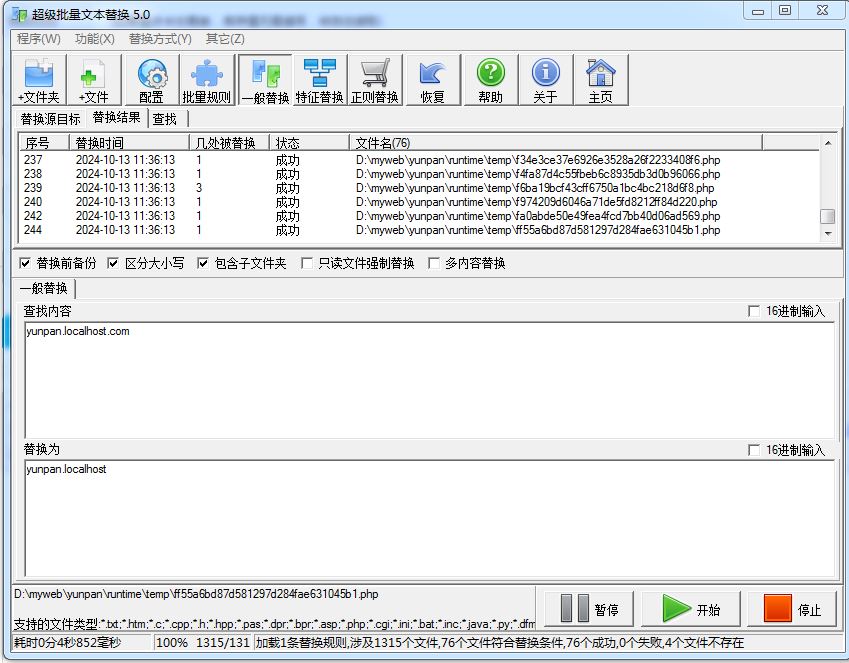The image size is (849, 663).
Task: Open the 替换方式(Y) menu
Action: (x=159, y=39)
